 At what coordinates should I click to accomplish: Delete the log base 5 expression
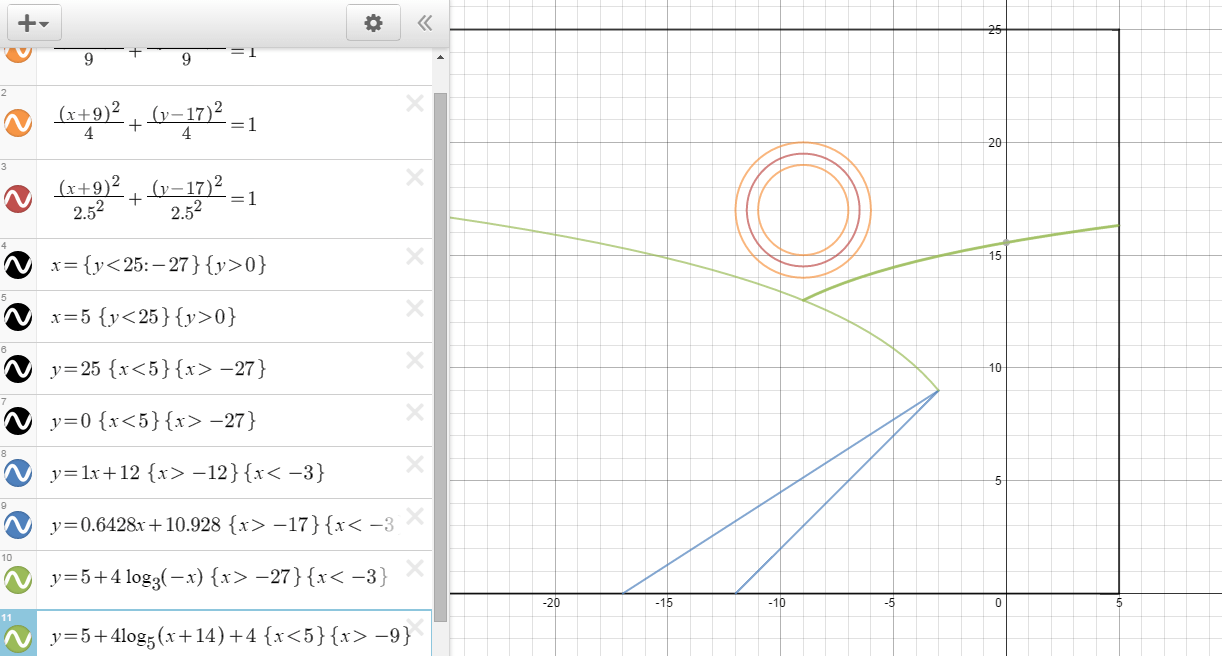click(x=415, y=627)
